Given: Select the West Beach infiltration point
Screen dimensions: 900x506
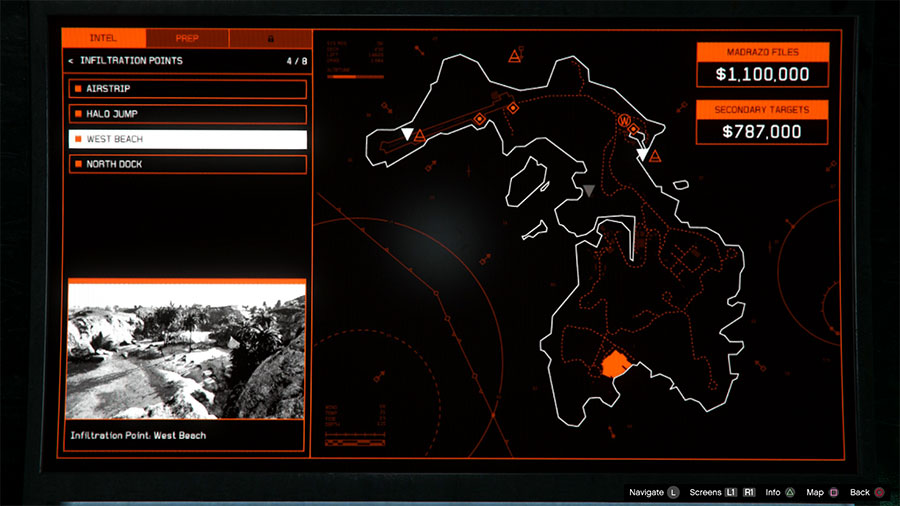Looking at the screenshot, I should pyautogui.click(x=187, y=139).
